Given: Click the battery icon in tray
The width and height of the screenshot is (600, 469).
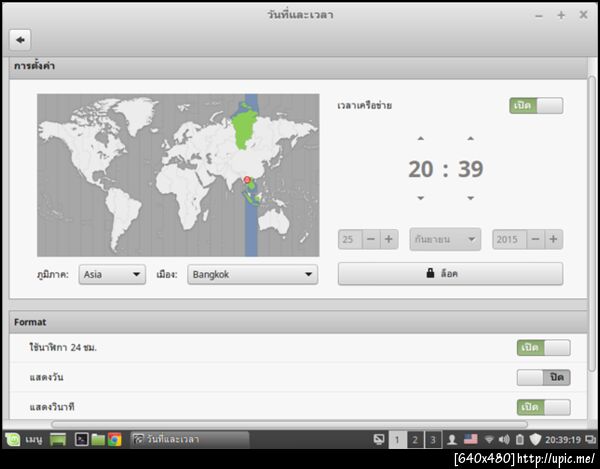Looking at the screenshot, I should click(519, 440).
